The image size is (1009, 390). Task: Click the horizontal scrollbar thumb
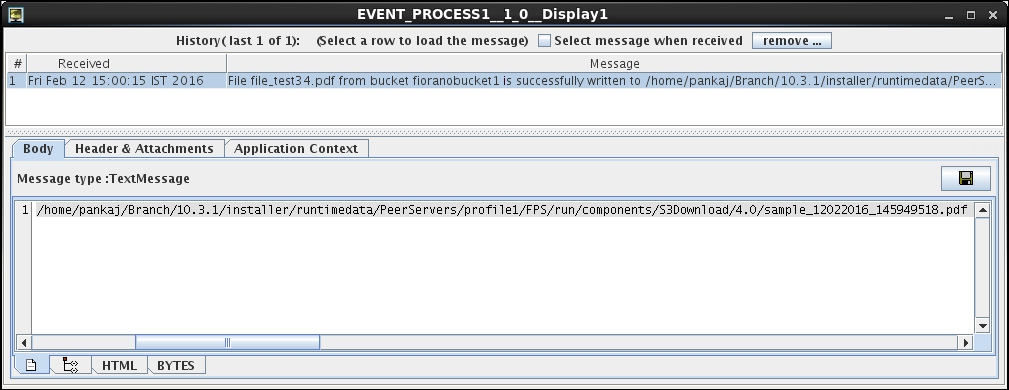click(227, 342)
